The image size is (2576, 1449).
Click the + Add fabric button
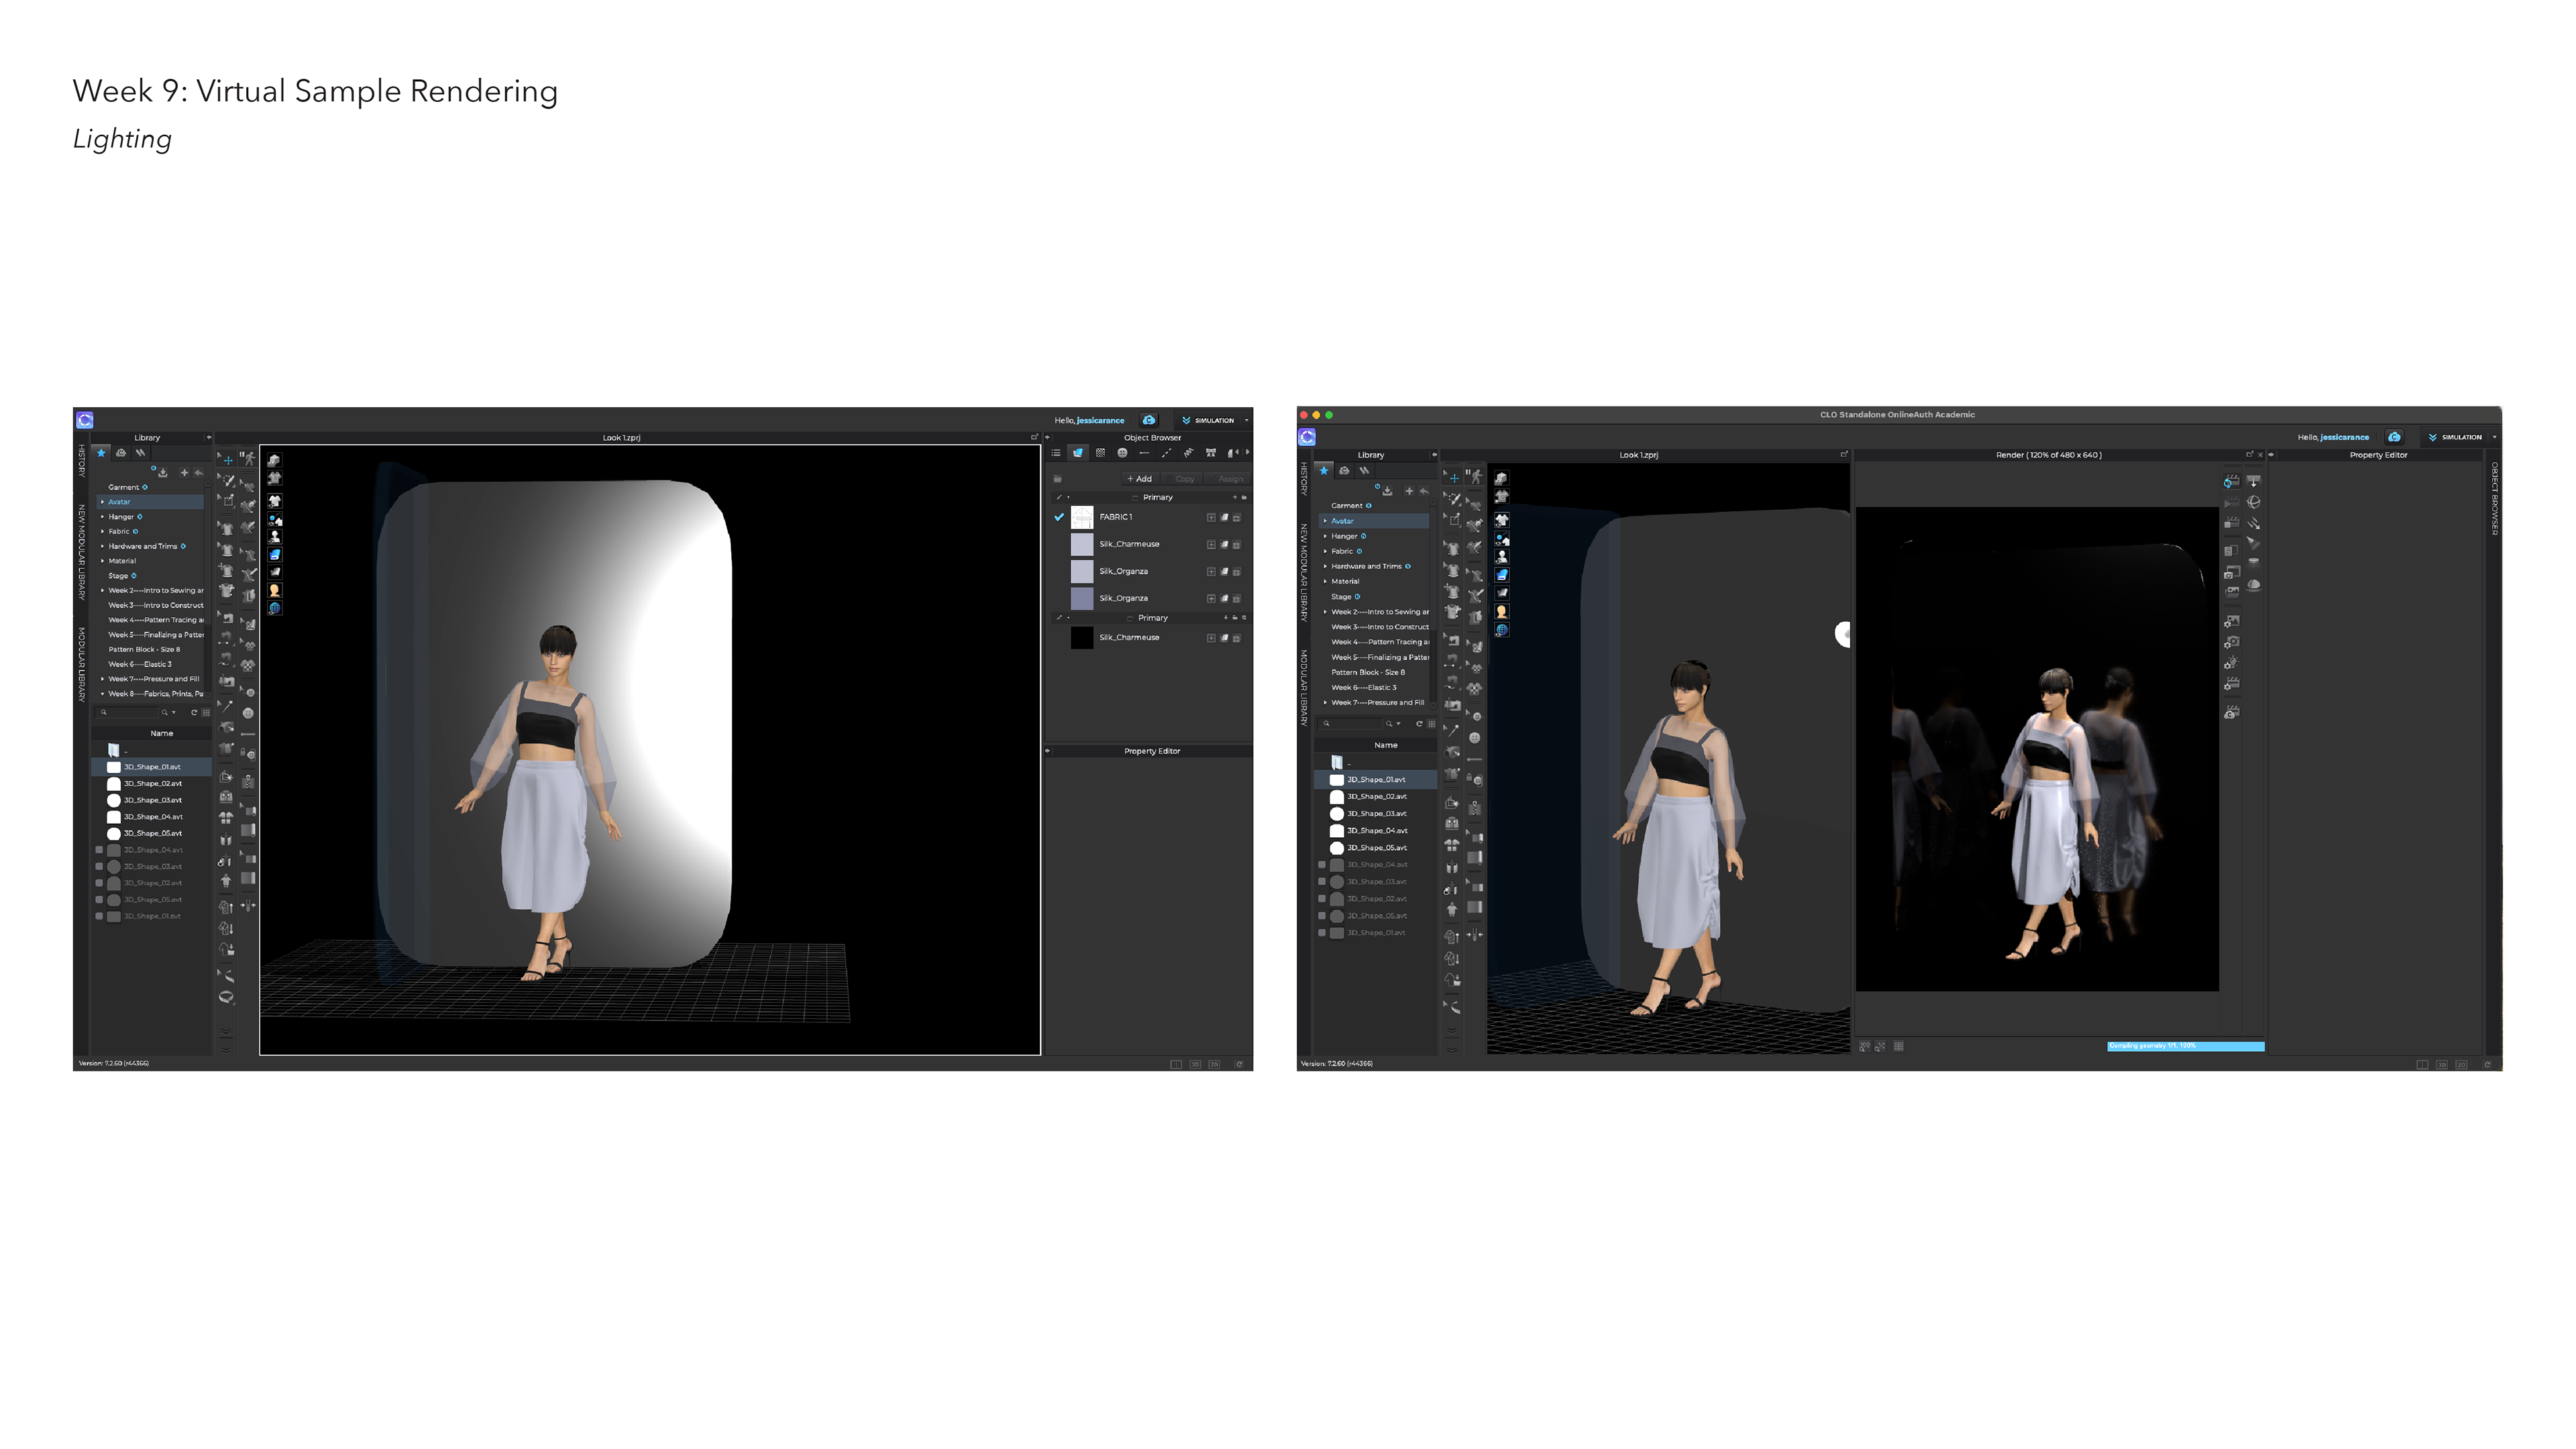1140,479
